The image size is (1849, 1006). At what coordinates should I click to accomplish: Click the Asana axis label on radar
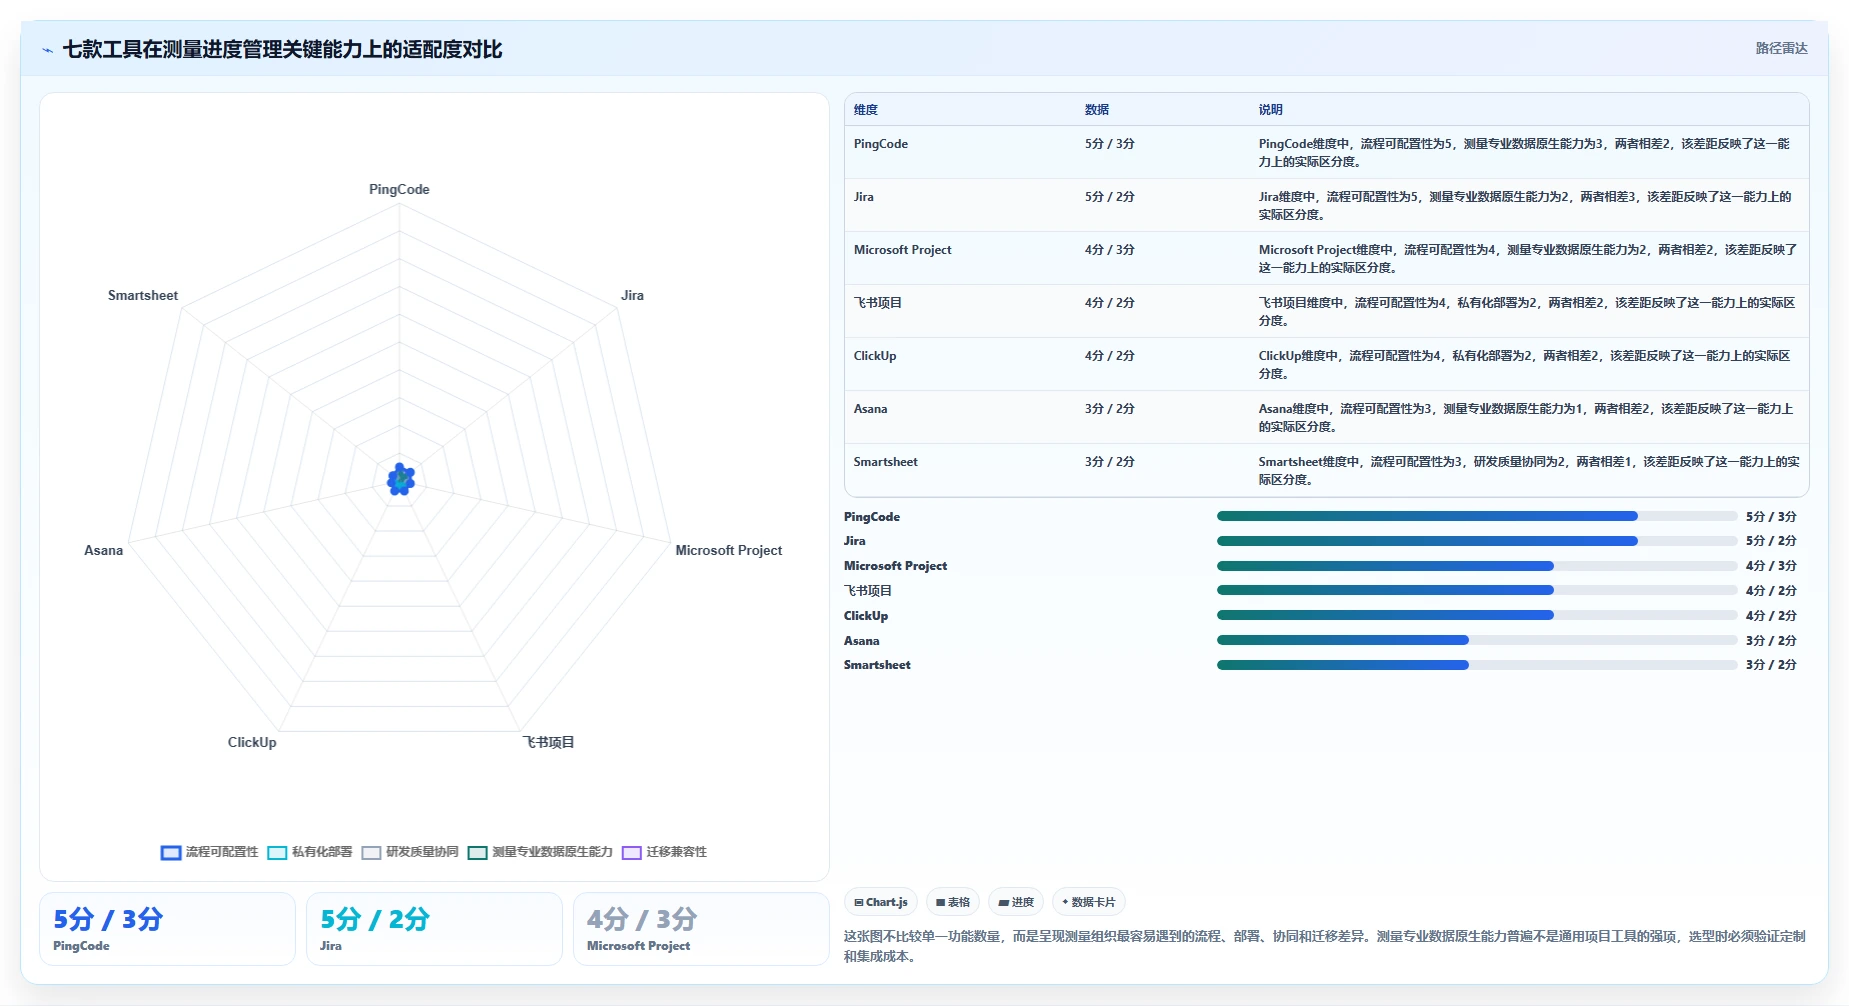coord(103,550)
